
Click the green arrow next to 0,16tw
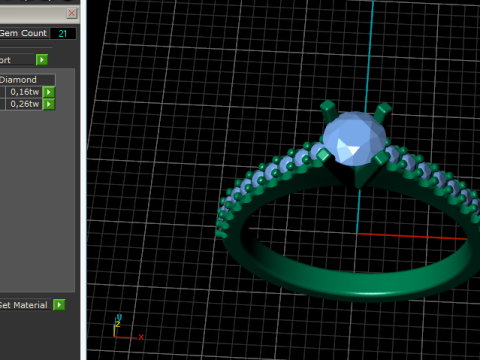tap(49, 92)
